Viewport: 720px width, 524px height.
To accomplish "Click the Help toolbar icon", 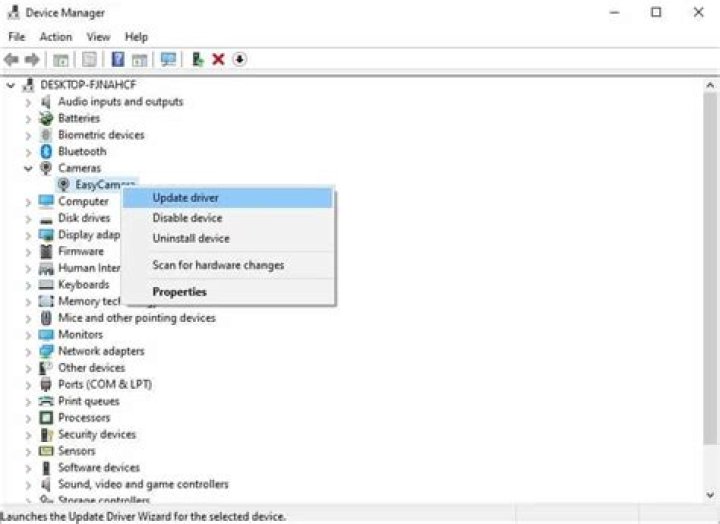I will coord(118,60).
